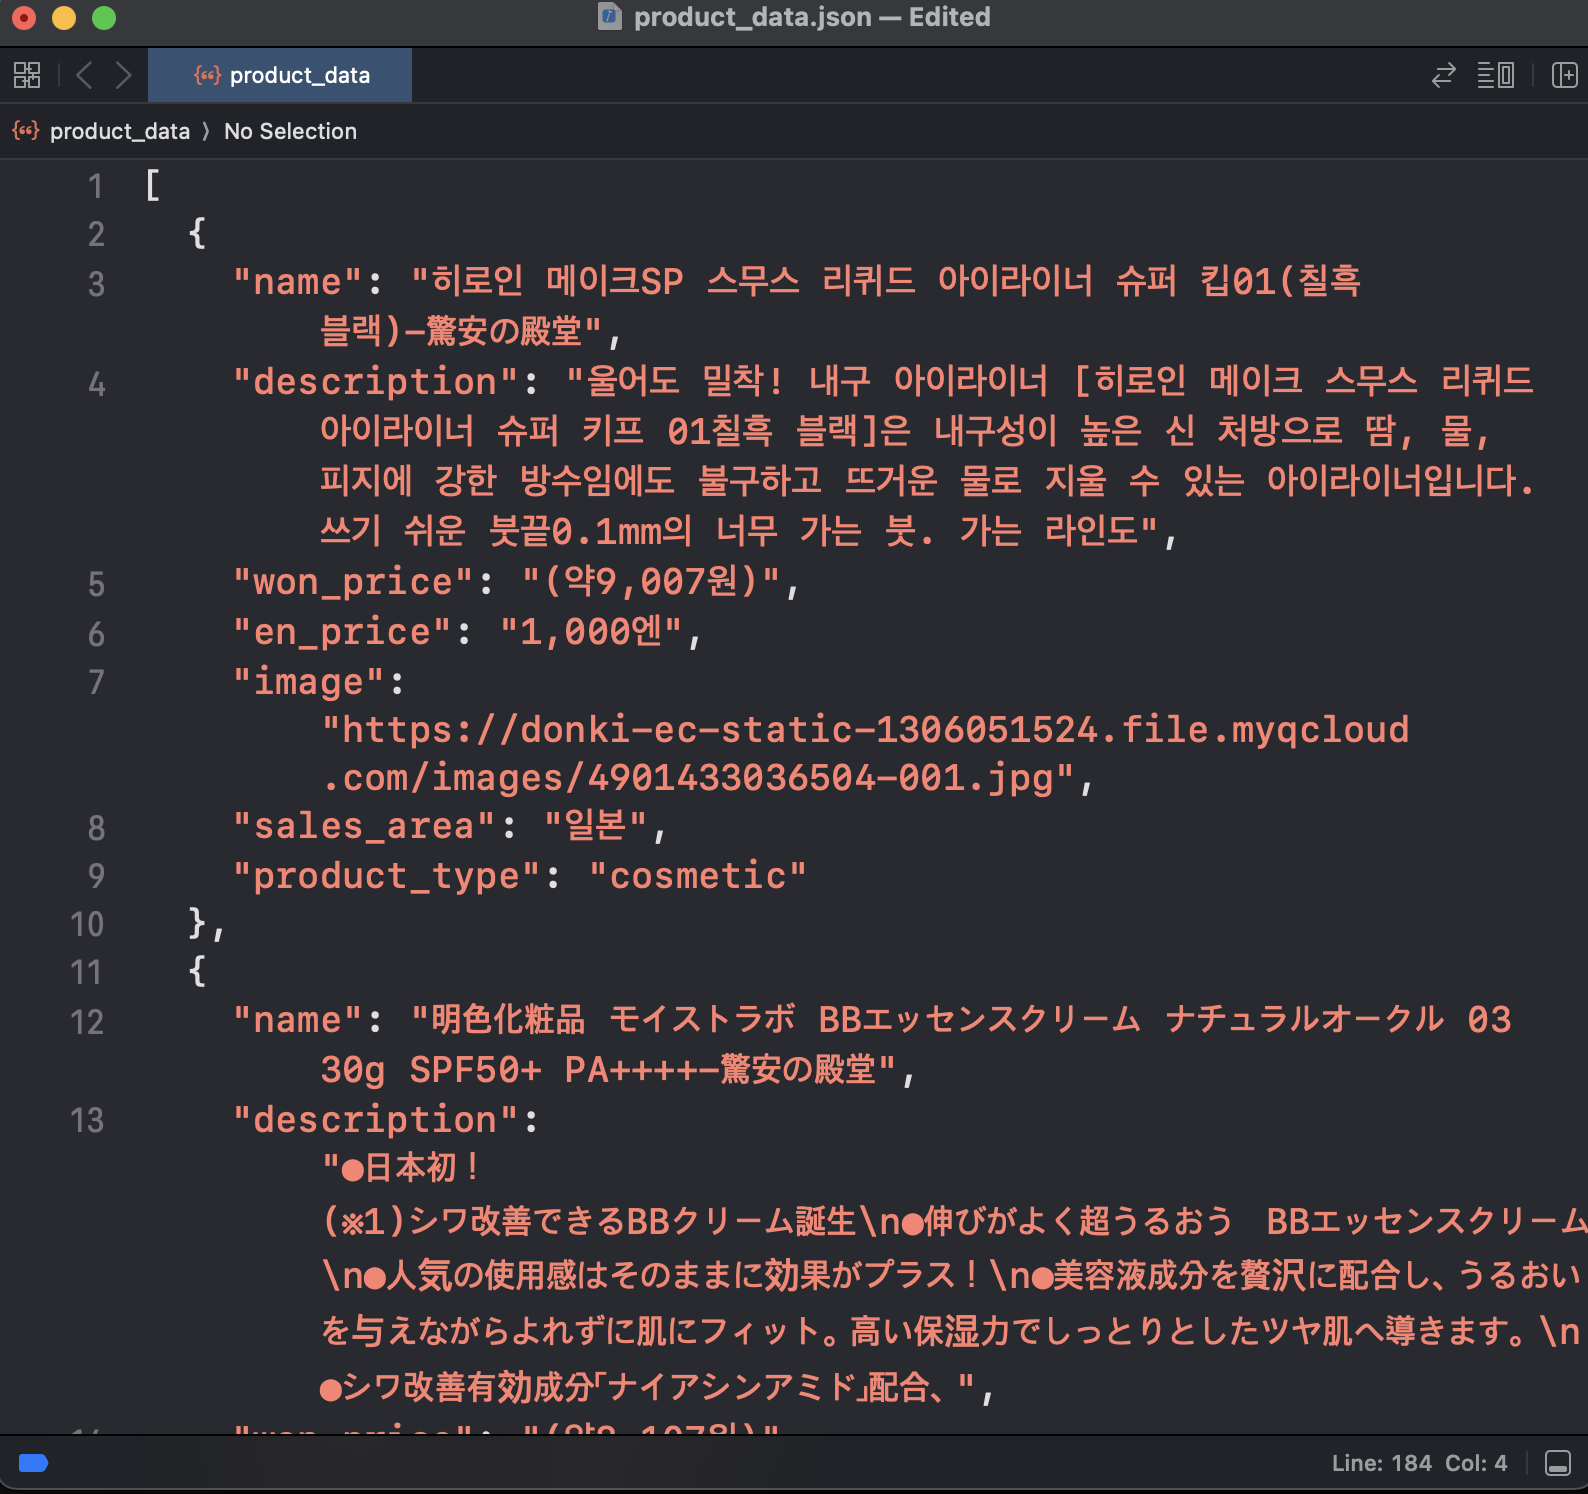
Task: Click the "product_type" key on line 9
Action: [386, 876]
